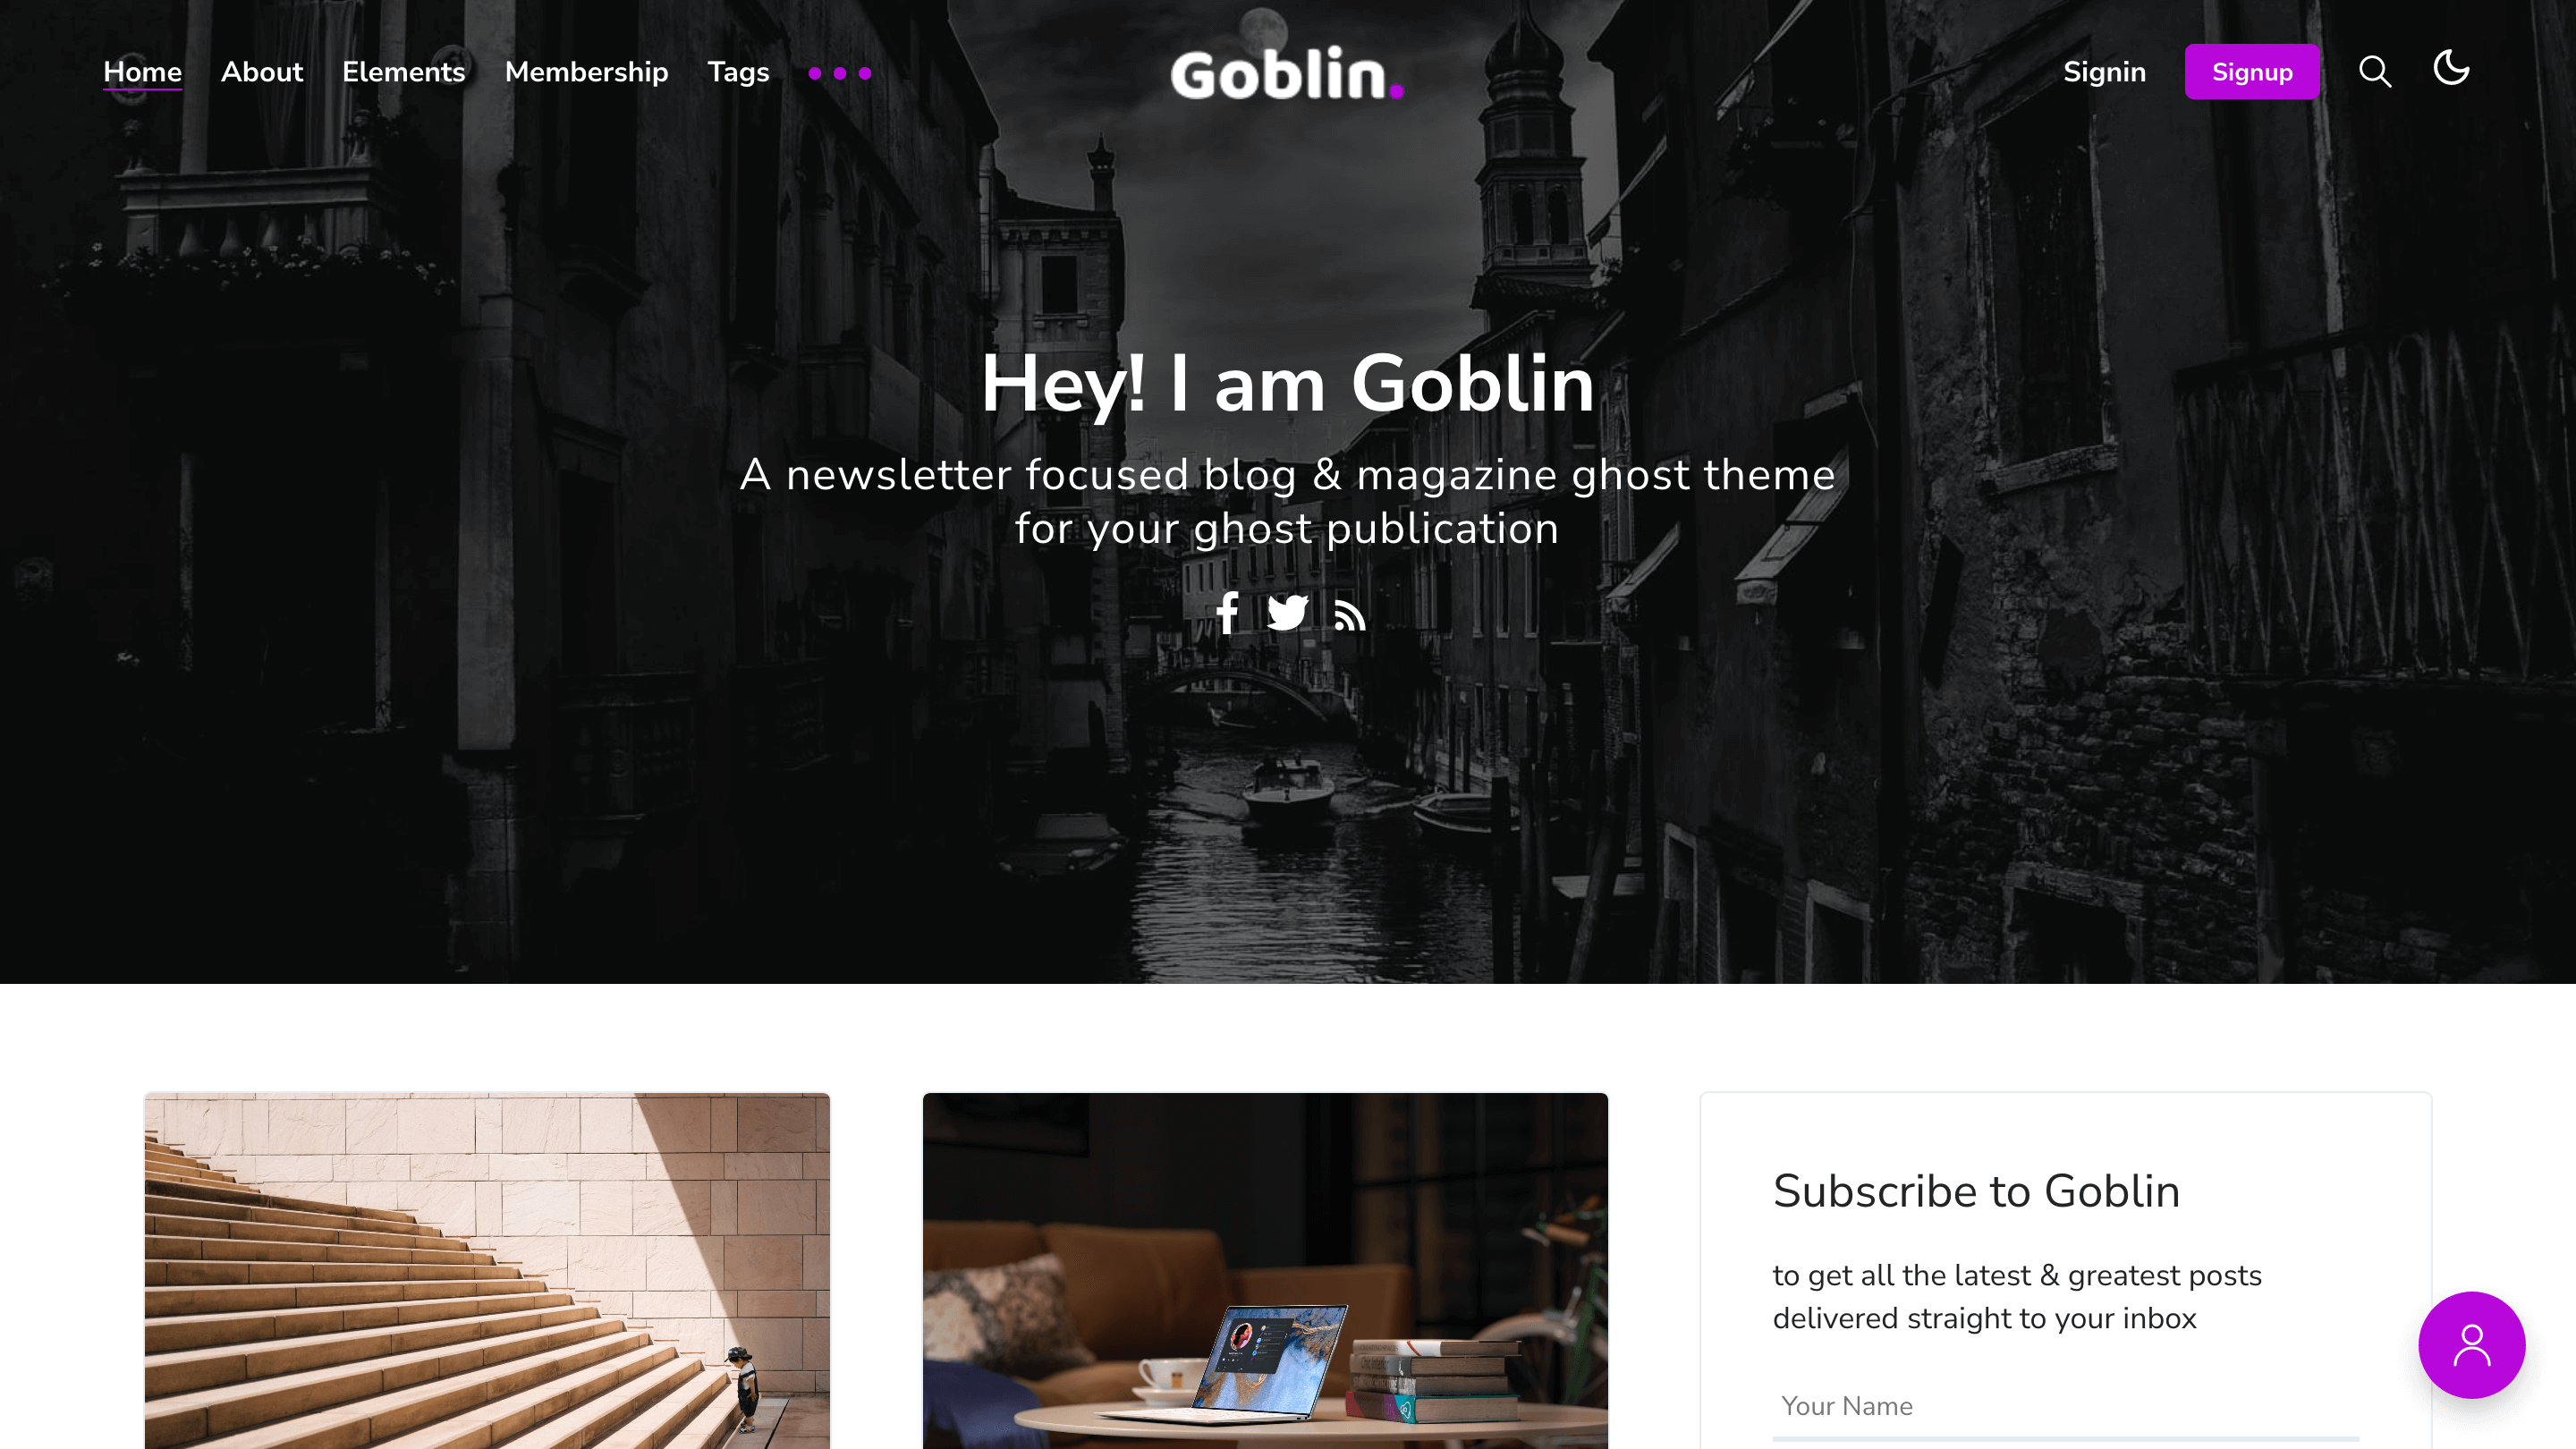Click the Goblin logo in header
This screenshot has width=2576, height=1449.
[1287, 73]
